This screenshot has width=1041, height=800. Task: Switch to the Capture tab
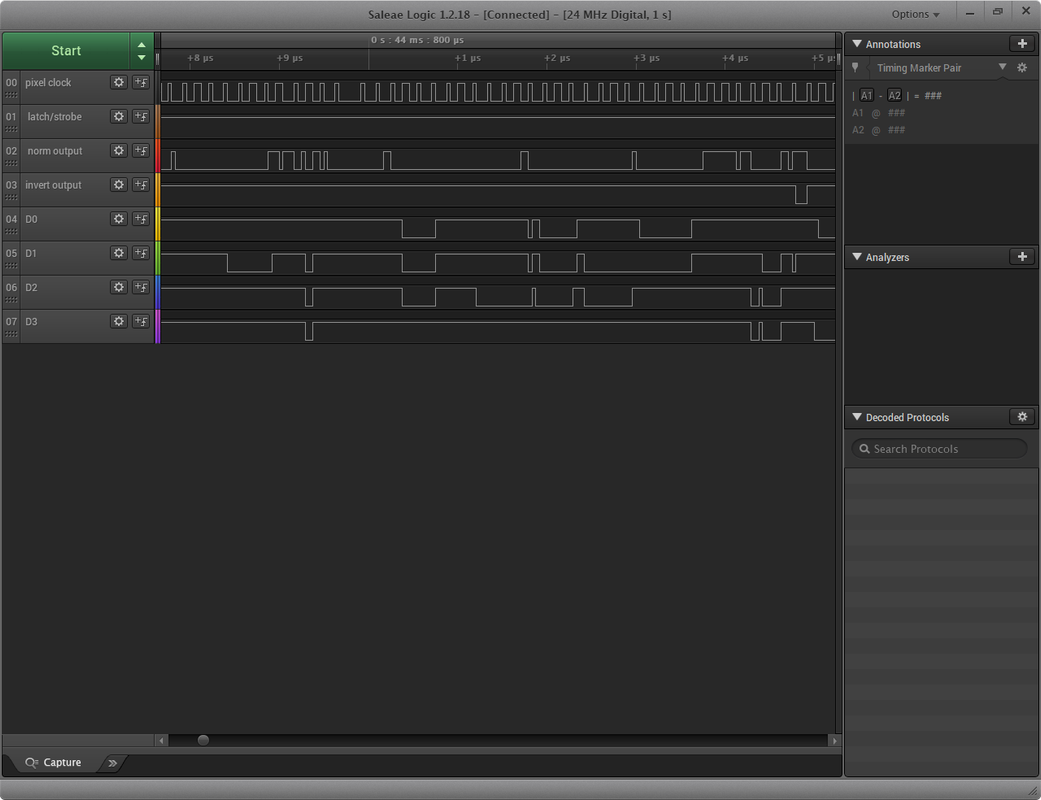click(x=53, y=763)
